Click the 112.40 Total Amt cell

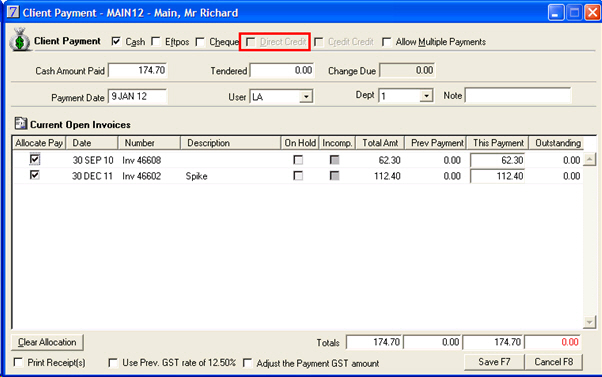pyautogui.click(x=387, y=176)
